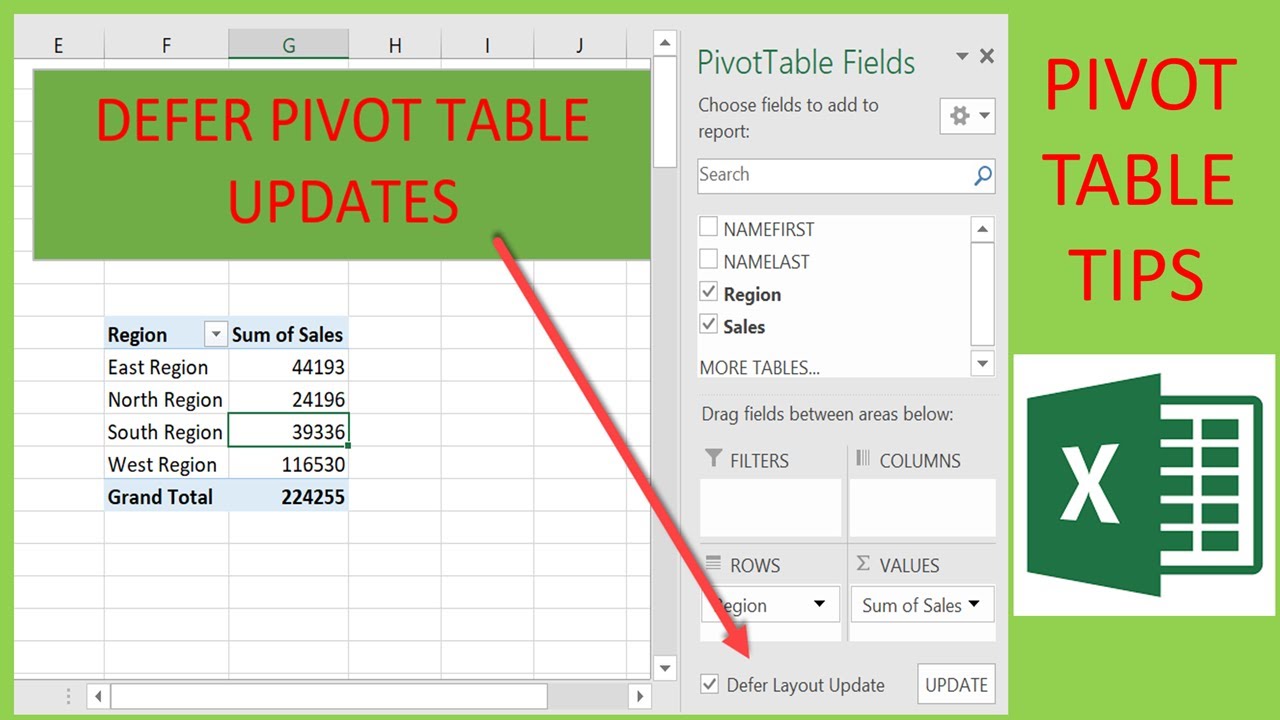Click the sheet tab bar split handle dots
Screen dimensions: 1280x720
(x=68, y=695)
